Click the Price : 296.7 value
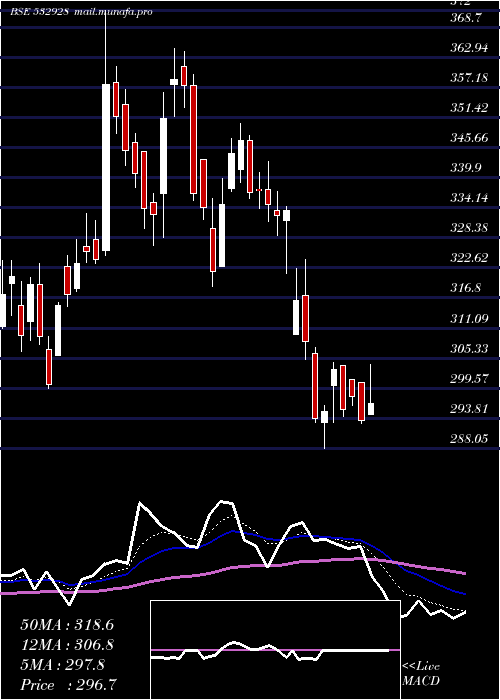 [67, 685]
